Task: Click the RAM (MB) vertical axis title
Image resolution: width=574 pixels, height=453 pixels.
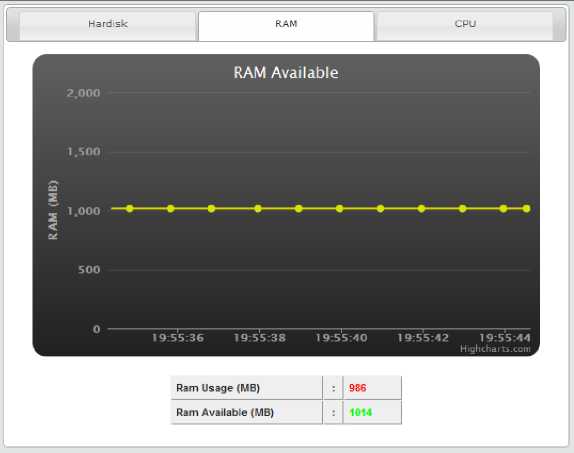Action: pyautogui.click(x=53, y=210)
